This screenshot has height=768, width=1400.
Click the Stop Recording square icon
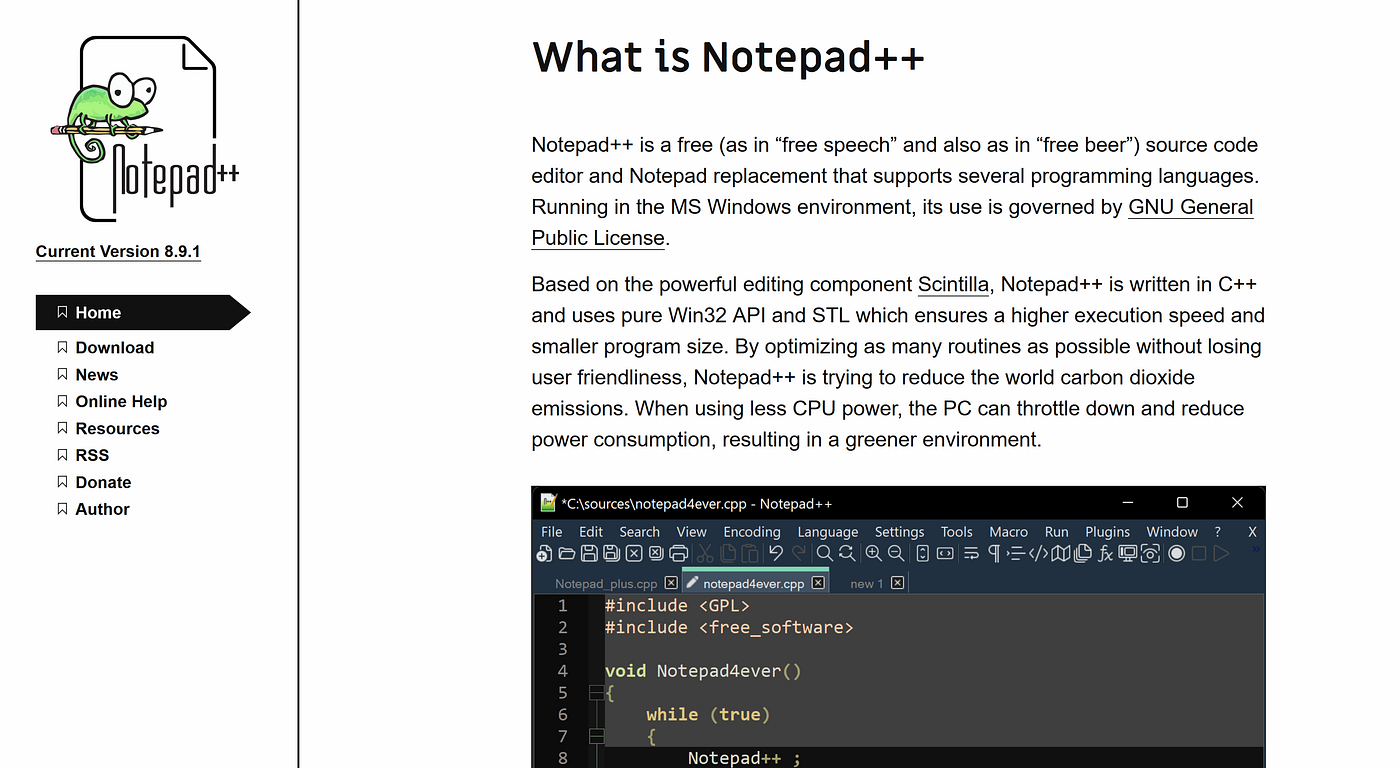(x=1199, y=553)
